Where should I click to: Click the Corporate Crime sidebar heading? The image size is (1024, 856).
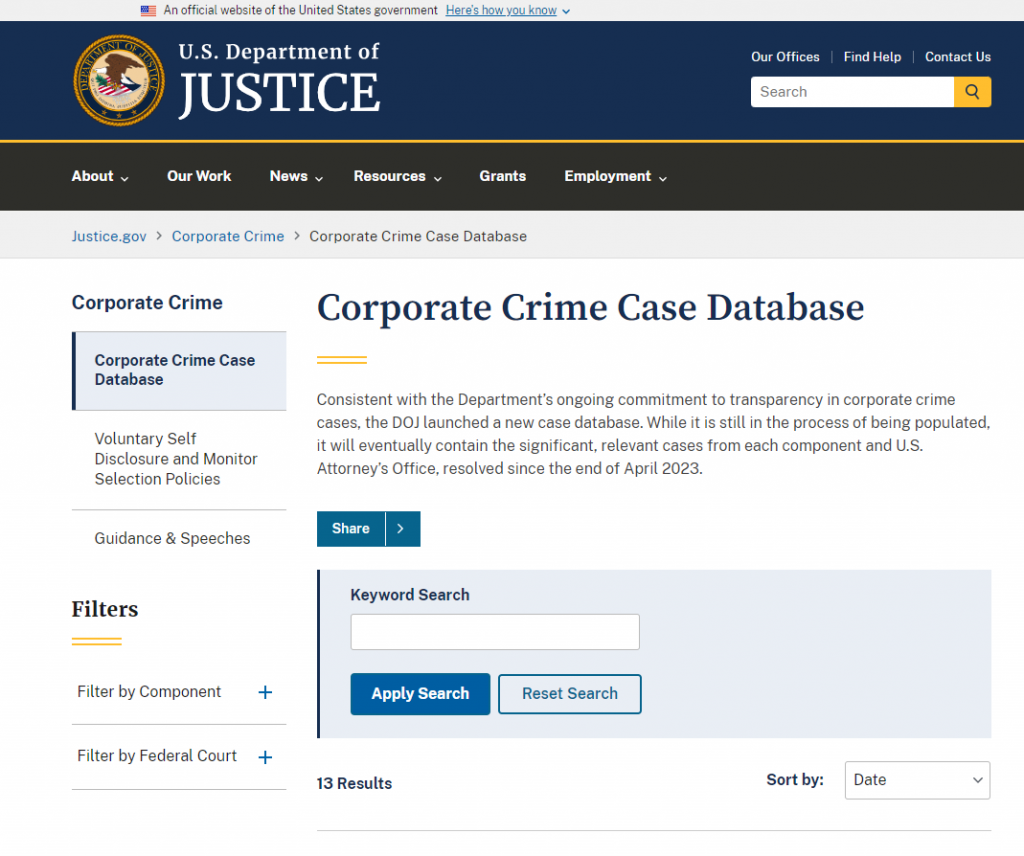[x=147, y=303]
